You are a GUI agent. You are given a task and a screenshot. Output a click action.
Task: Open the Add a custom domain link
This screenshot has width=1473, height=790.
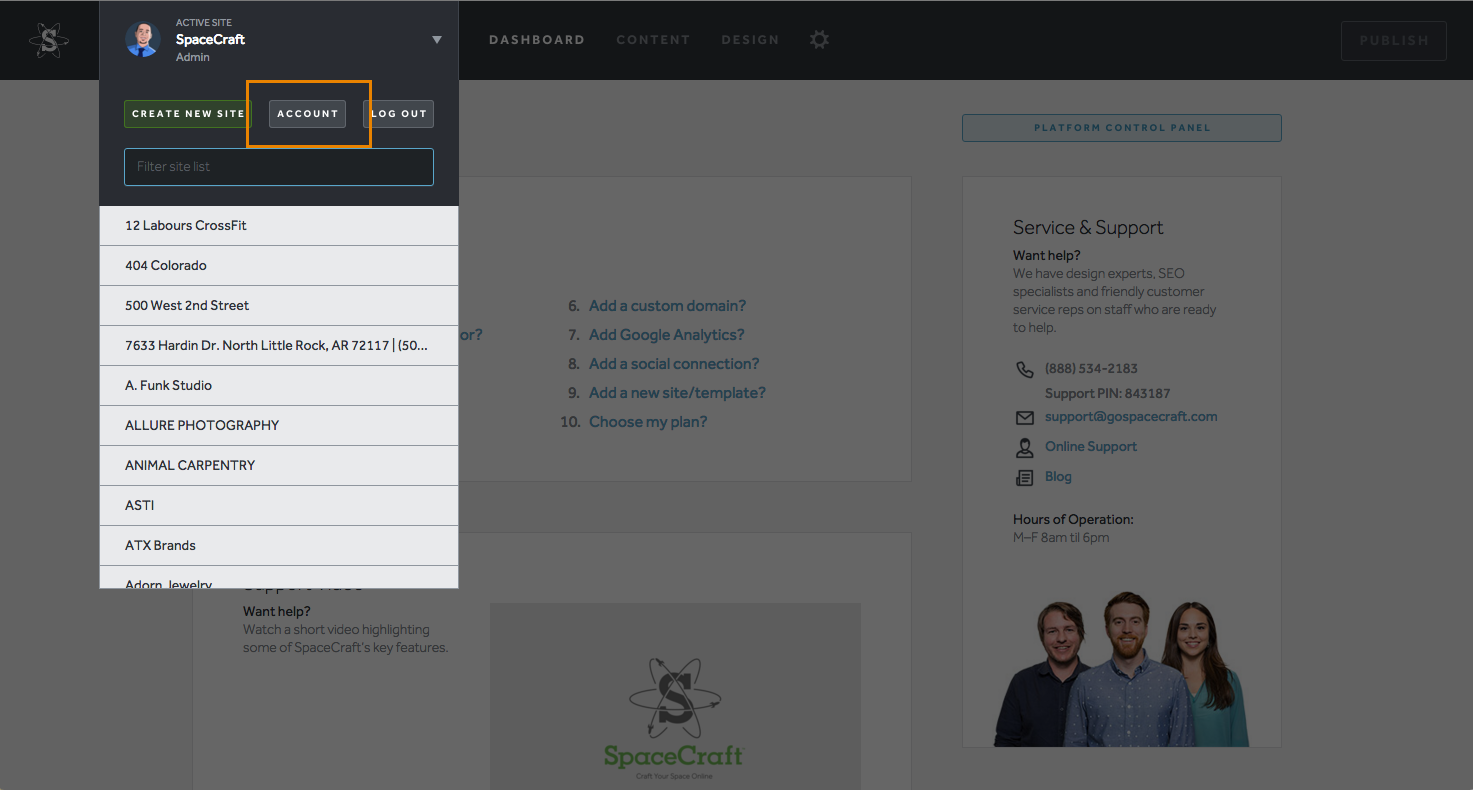(x=667, y=306)
